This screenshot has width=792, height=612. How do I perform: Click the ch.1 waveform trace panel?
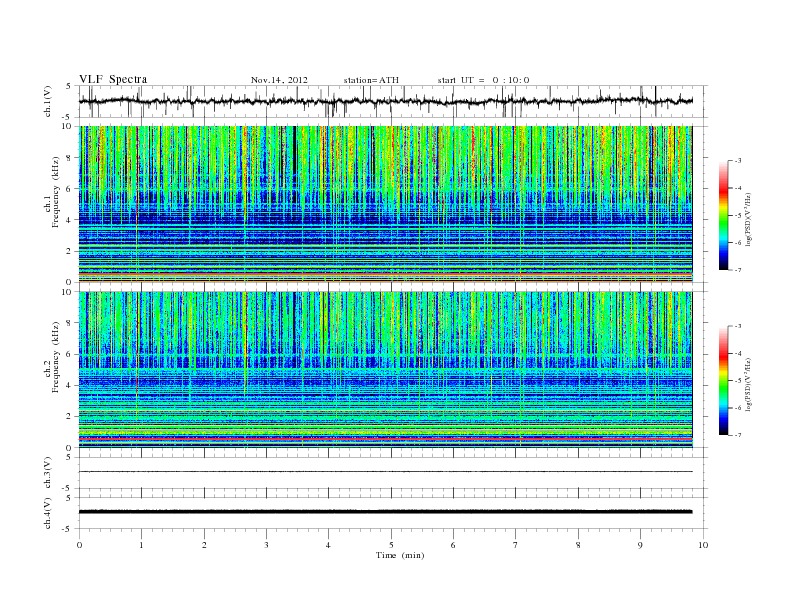coord(393,101)
